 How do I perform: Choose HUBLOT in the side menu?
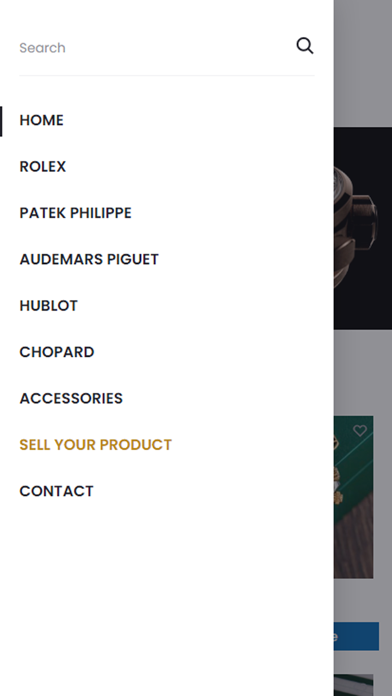click(48, 305)
